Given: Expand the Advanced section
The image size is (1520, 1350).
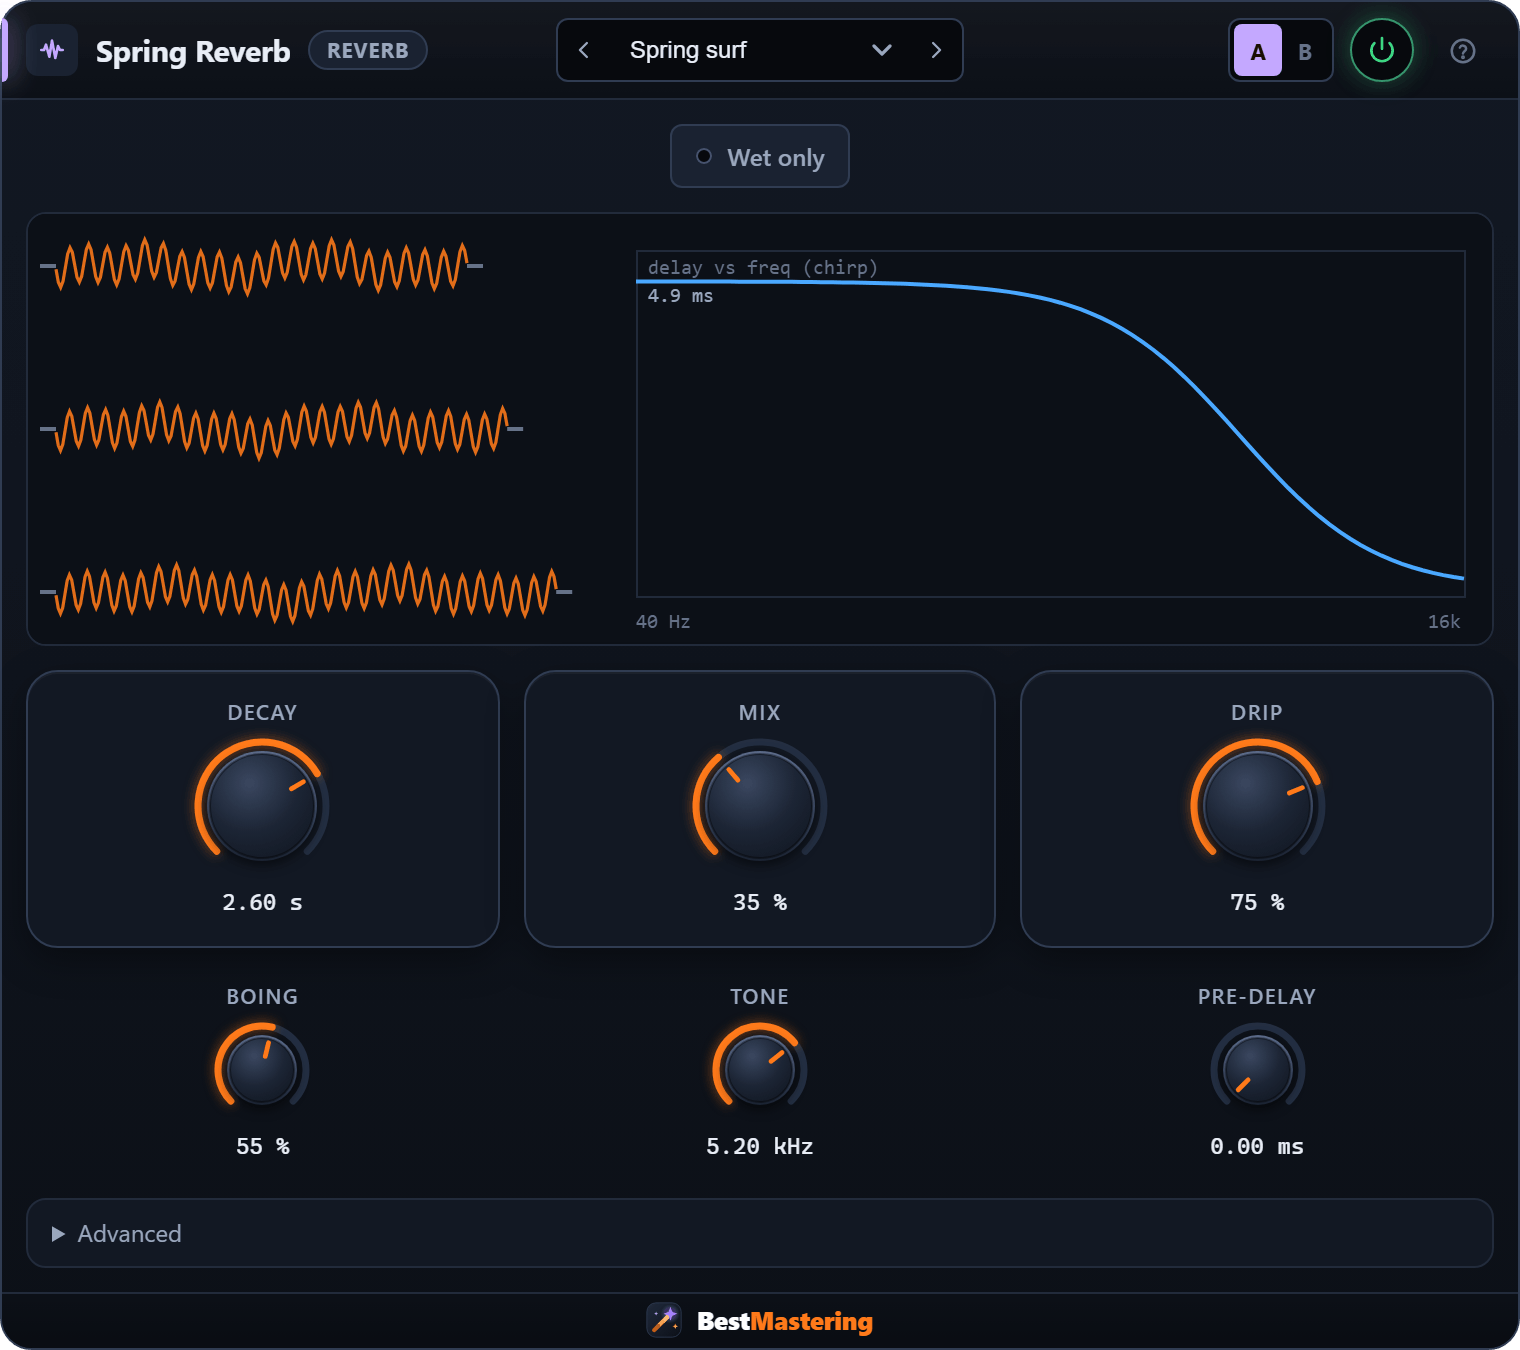Looking at the screenshot, I should (x=760, y=1233).
